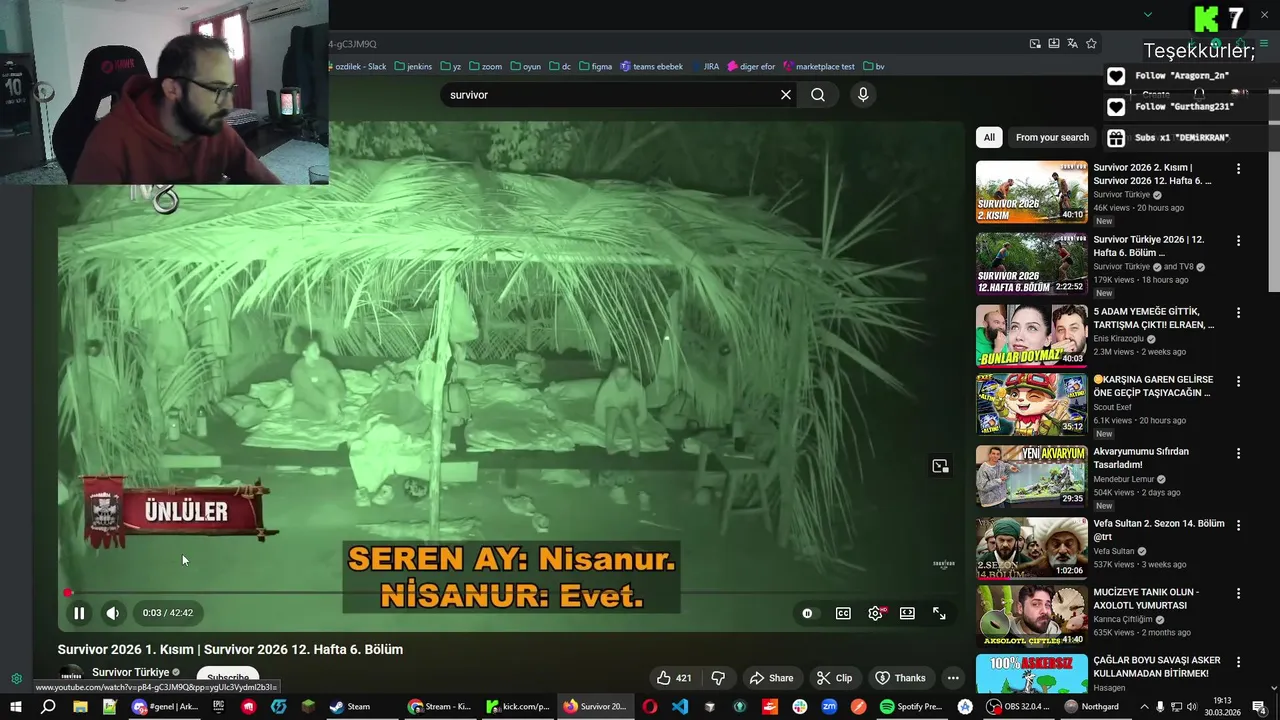Open the teams ebebek bookmark
1280x720 pixels.
651,67
